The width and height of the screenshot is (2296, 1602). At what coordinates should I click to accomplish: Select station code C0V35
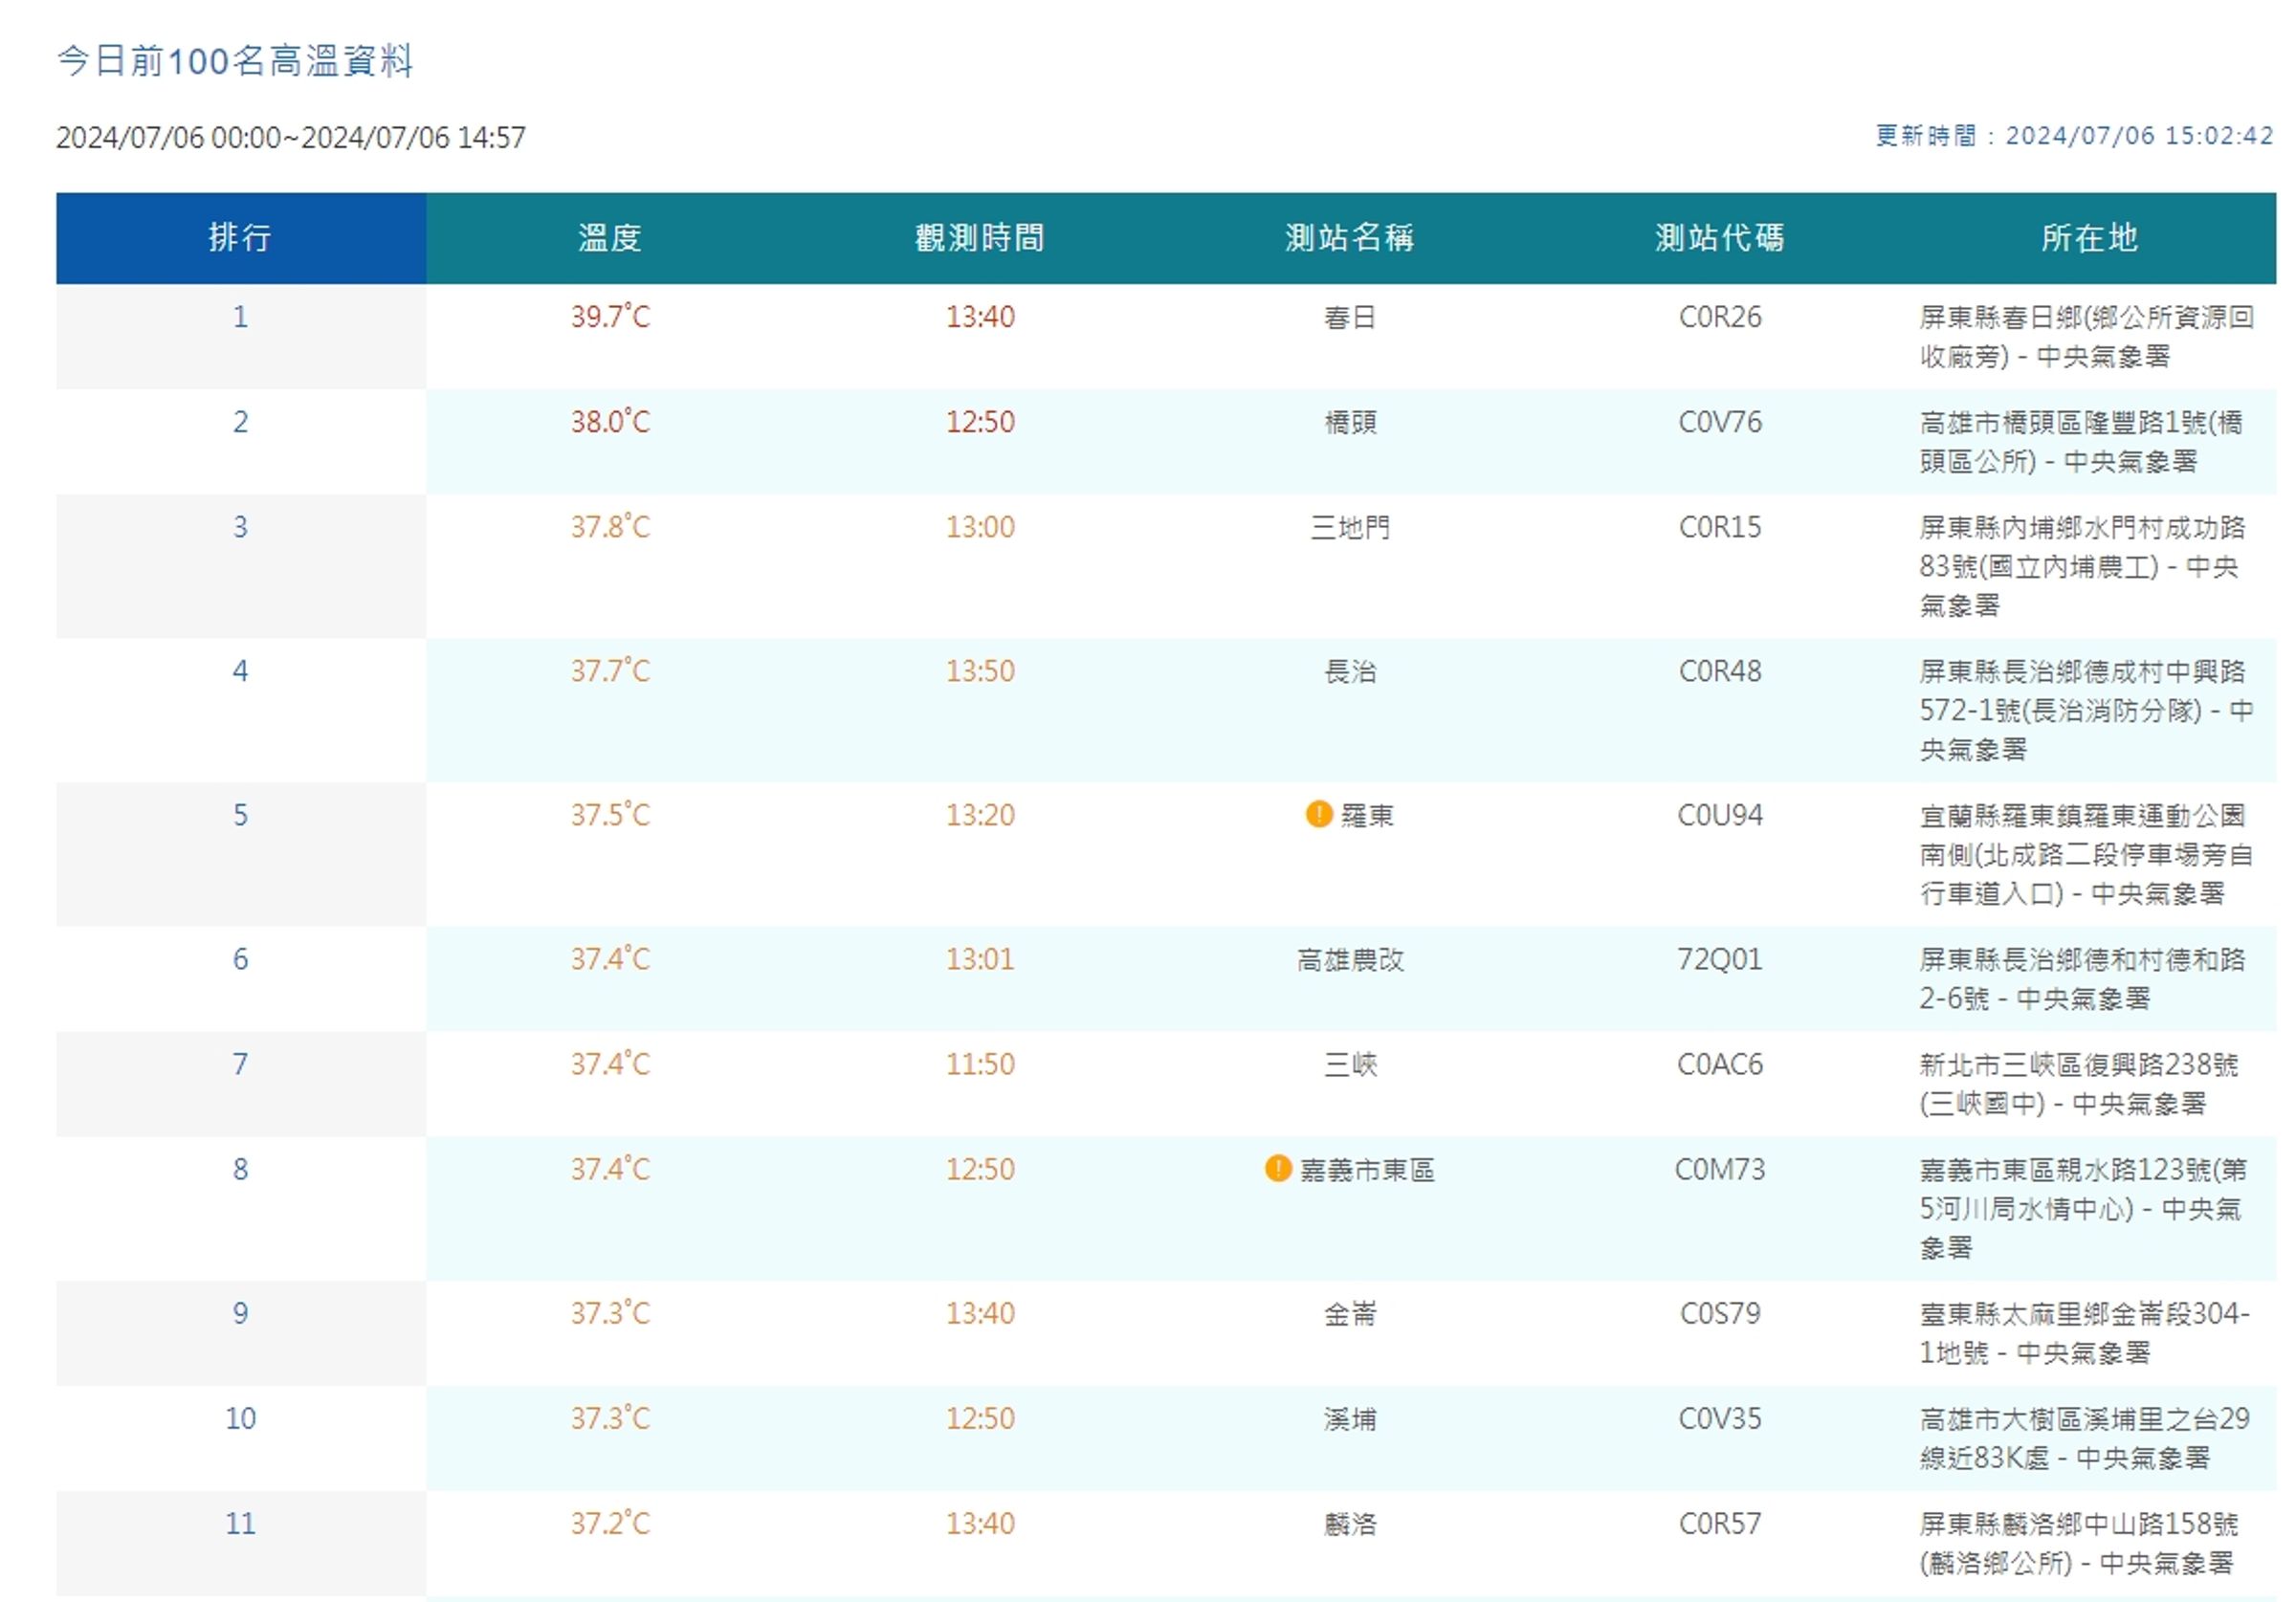1720,1418
